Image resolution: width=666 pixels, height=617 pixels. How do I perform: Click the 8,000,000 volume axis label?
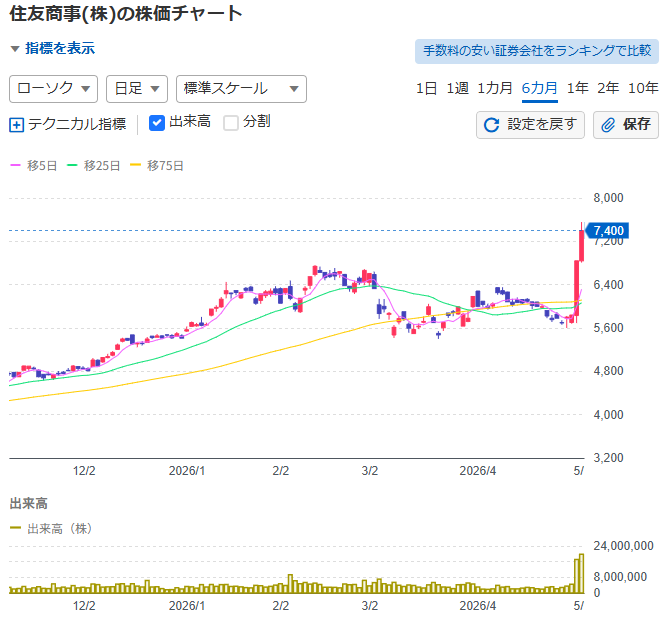click(620, 577)
